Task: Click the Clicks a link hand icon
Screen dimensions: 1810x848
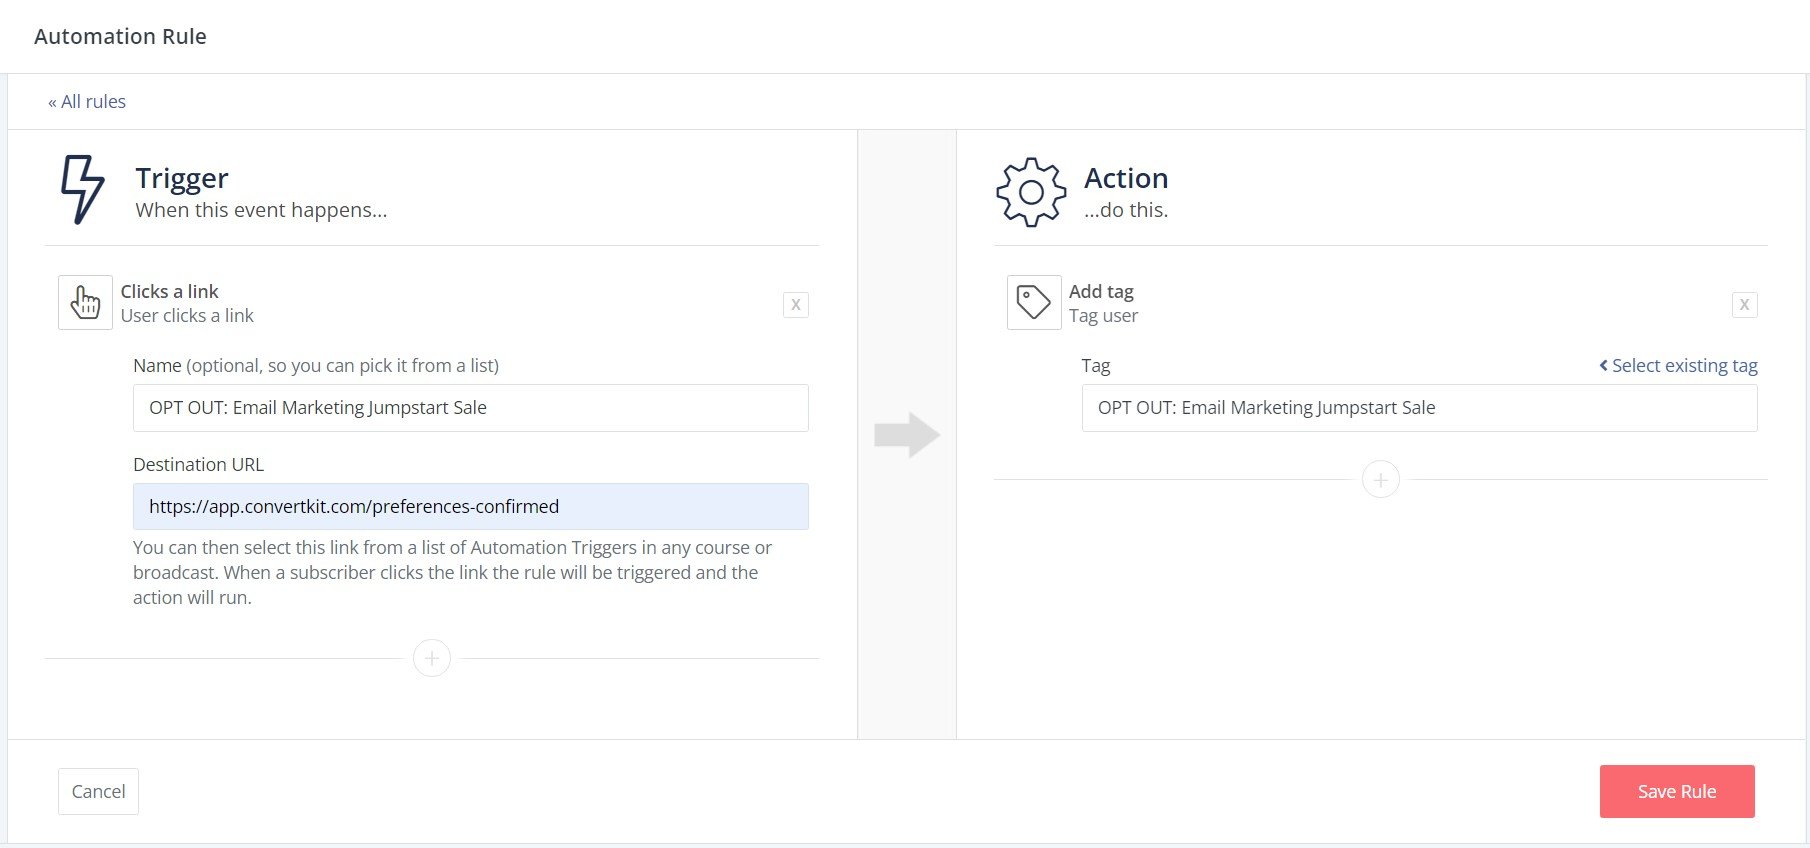Action: point(85,303)
